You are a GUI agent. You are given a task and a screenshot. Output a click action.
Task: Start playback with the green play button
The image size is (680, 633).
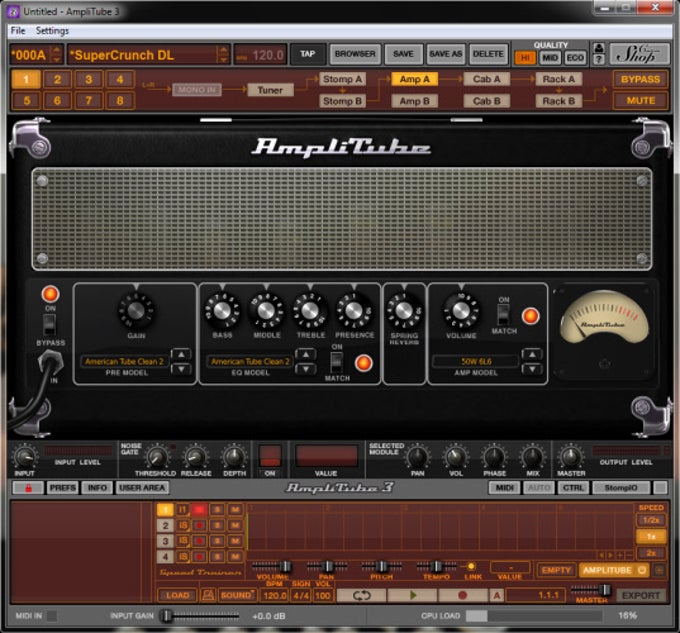click(x=412, y=595)
